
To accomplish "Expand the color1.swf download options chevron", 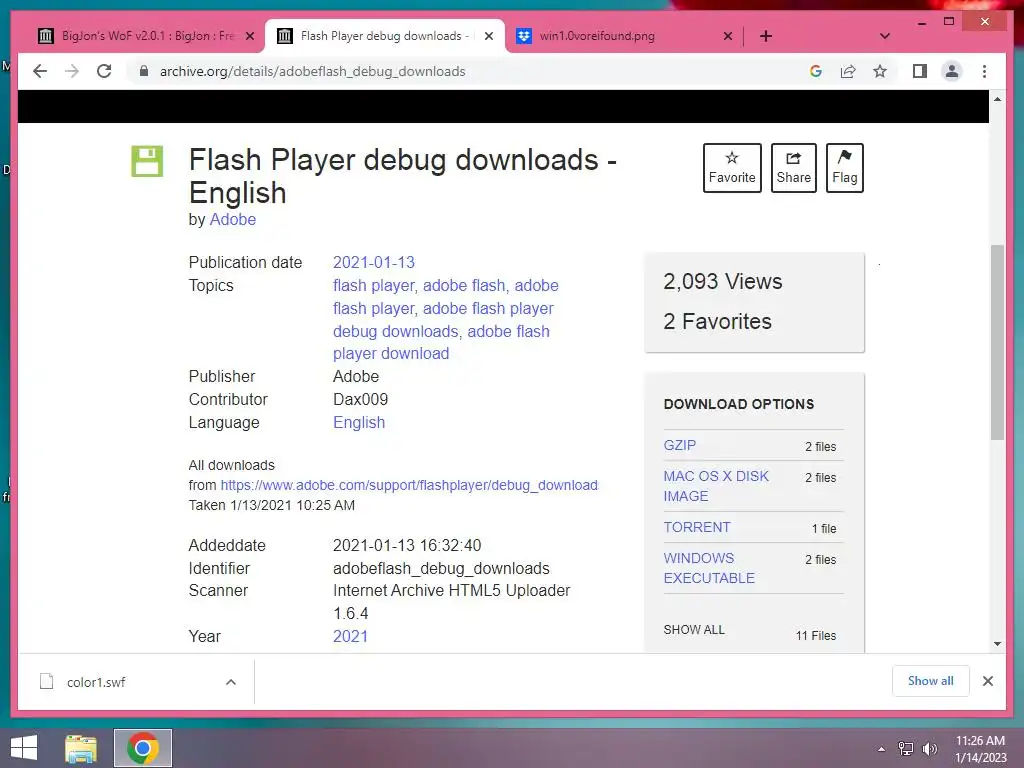I will point(231,682).
